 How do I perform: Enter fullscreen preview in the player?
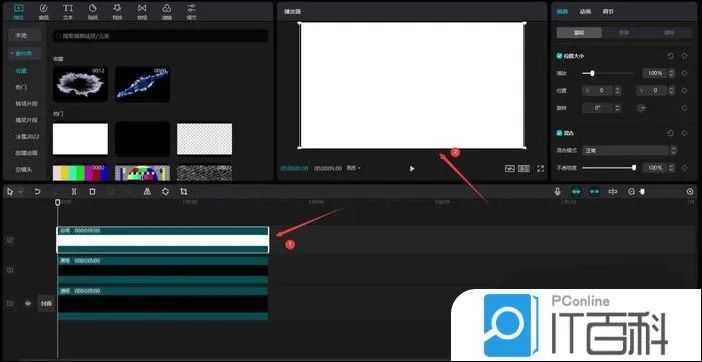[x=540, y=169]
